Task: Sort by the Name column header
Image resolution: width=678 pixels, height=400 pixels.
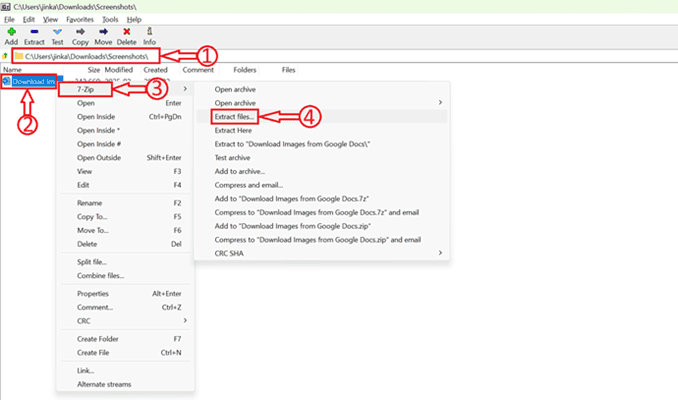Action: click(x=12, y=70)
